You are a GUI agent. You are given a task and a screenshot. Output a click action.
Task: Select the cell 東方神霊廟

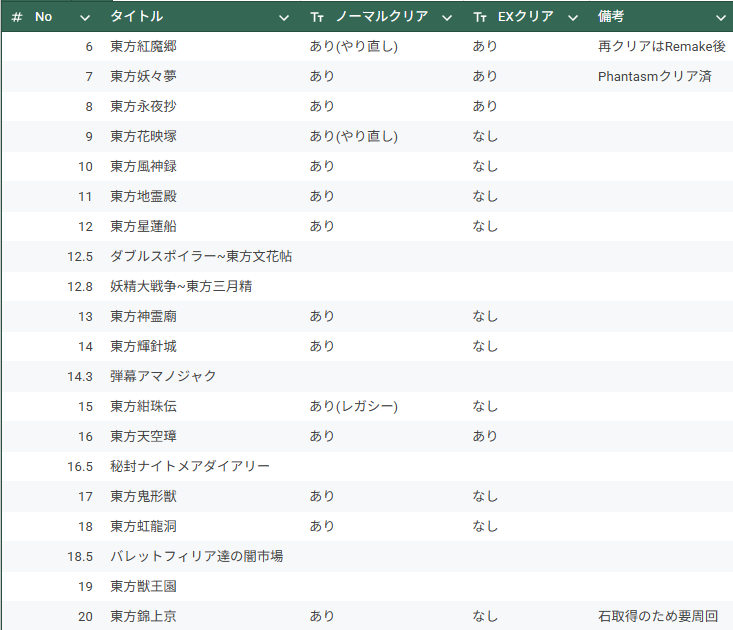click(144, 316)
